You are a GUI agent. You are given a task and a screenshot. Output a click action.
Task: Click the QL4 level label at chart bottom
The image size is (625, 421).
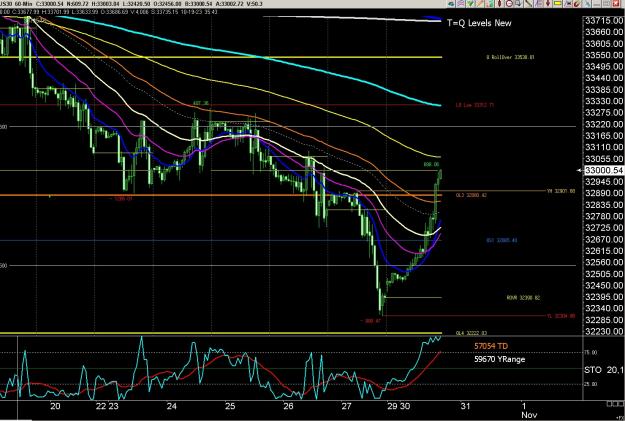point(471,333)
